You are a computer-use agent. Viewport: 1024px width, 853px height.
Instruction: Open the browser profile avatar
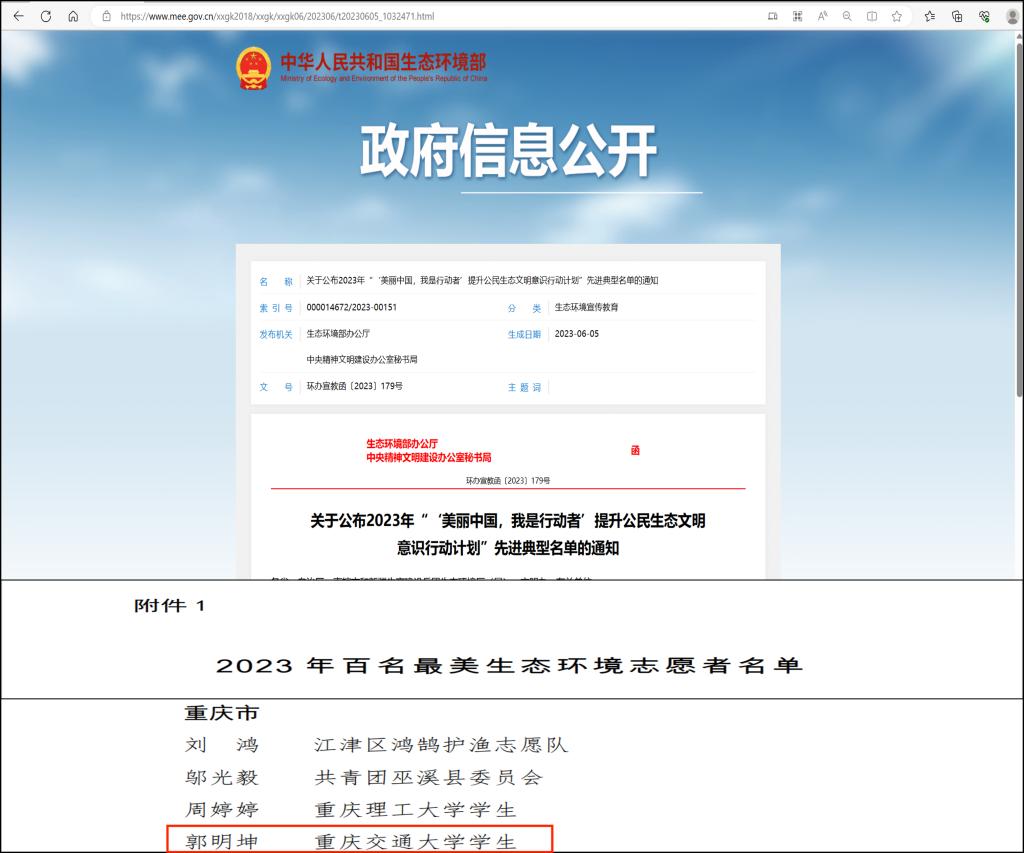1012,16
